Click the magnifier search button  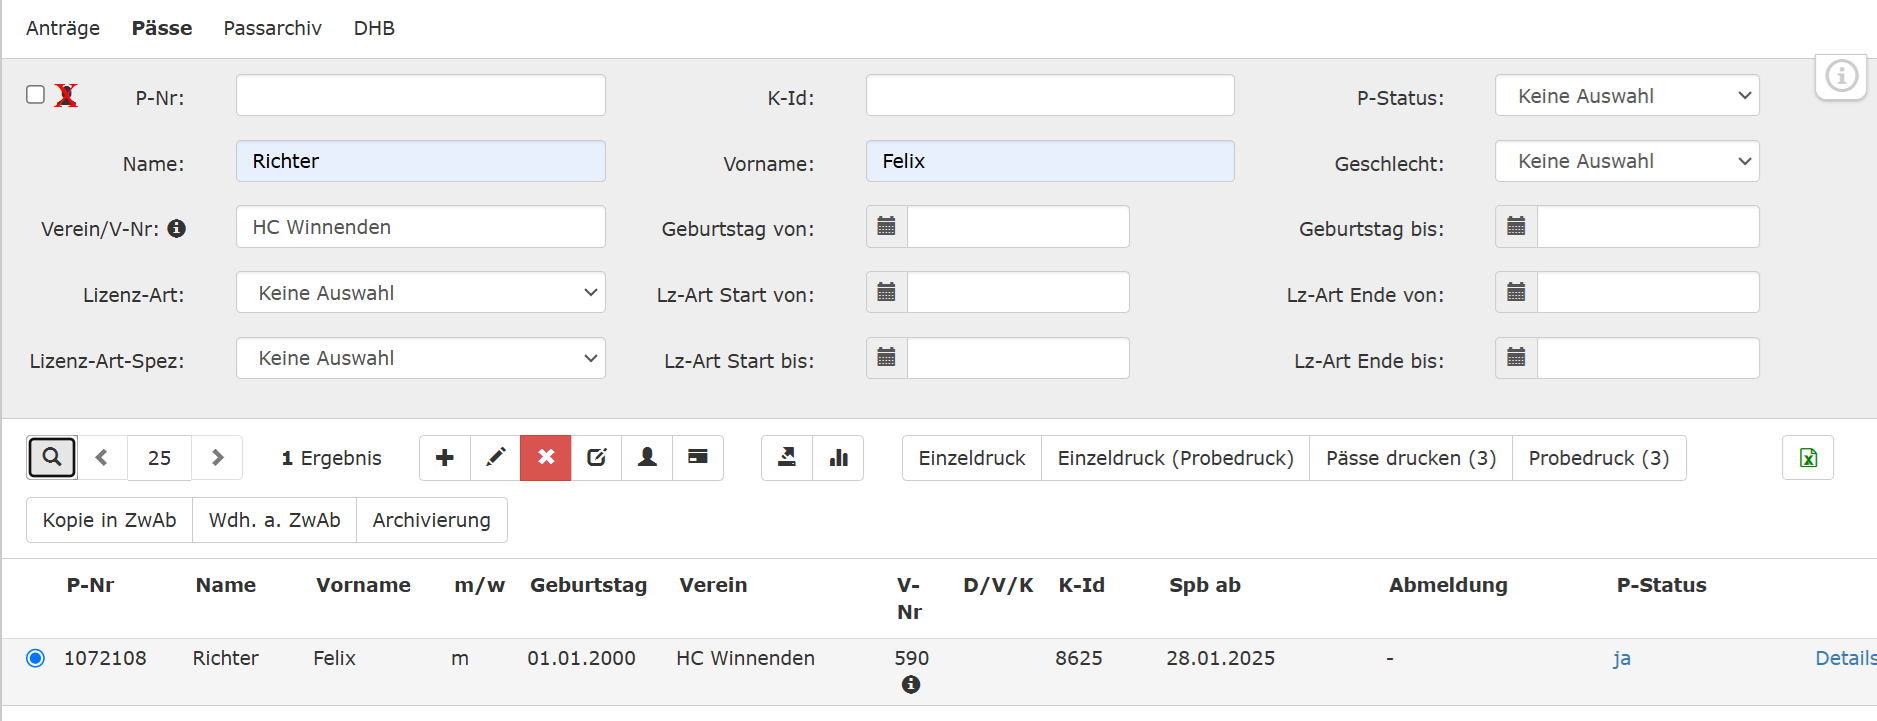click(x=52, y=458)
